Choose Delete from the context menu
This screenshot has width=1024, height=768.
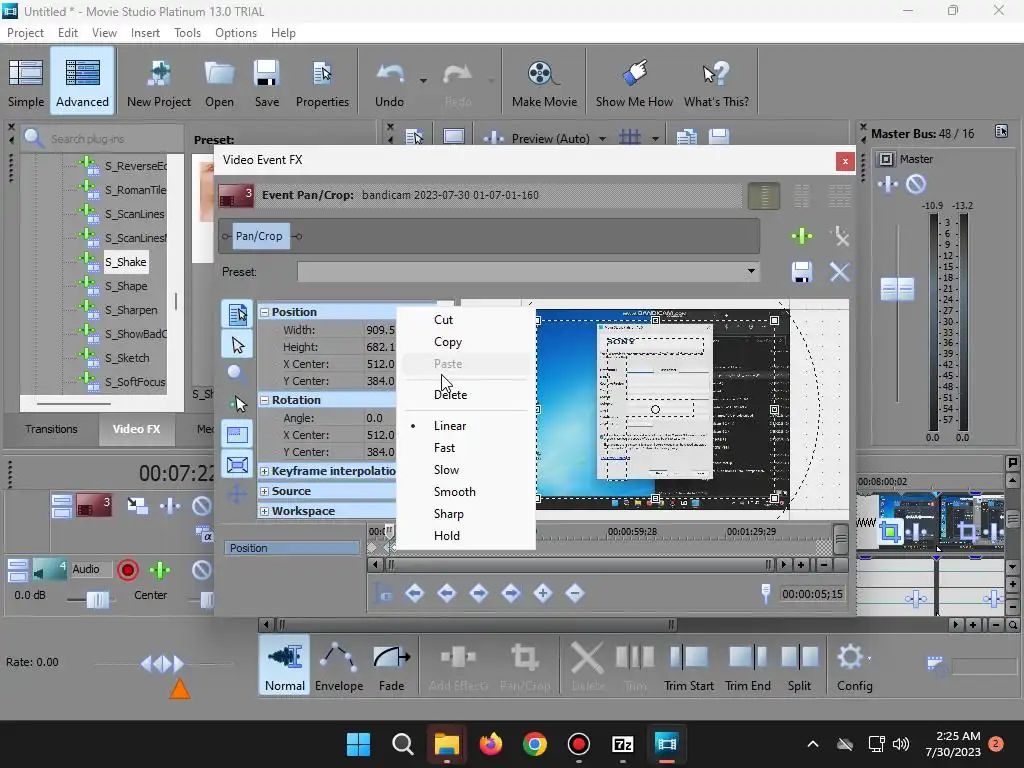[x=451, y=395]
